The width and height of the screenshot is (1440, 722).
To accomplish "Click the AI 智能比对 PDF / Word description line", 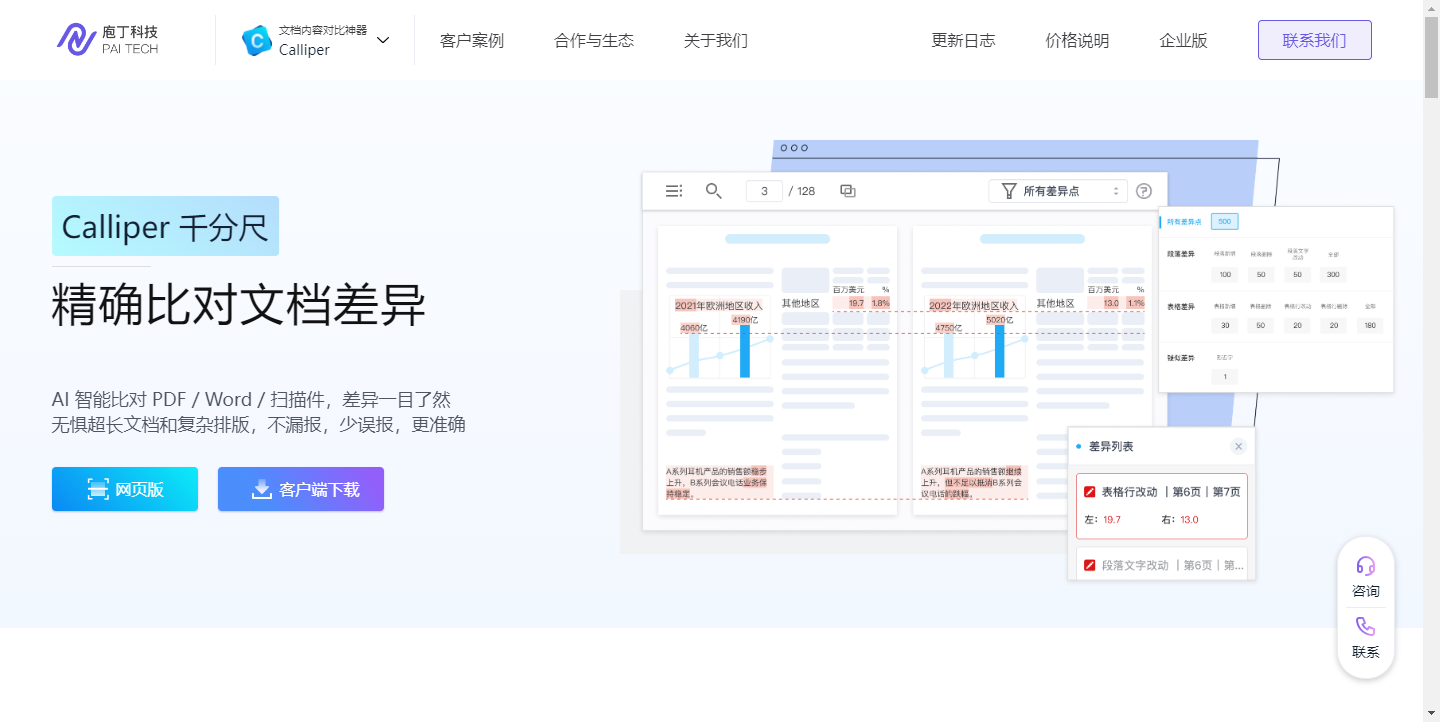I will tap(251, 399).
